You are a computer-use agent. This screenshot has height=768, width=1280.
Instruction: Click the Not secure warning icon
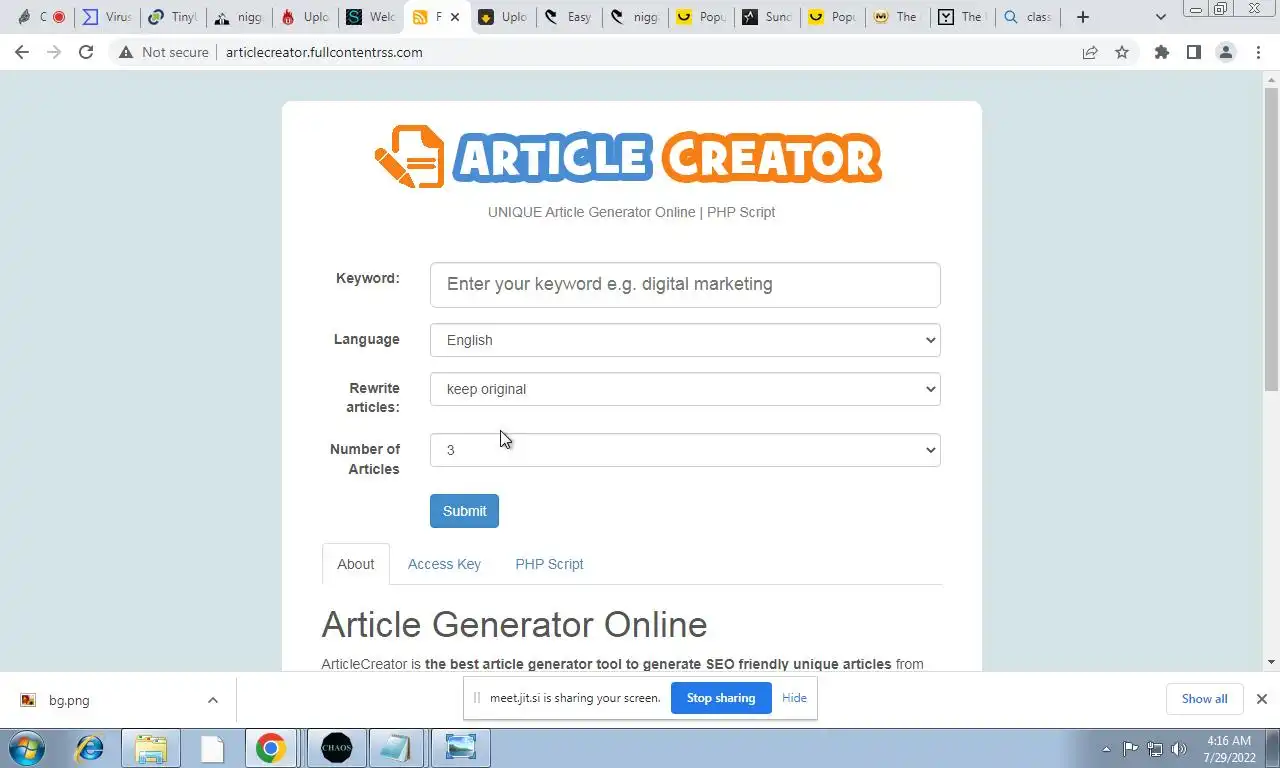tap(126, 52)
